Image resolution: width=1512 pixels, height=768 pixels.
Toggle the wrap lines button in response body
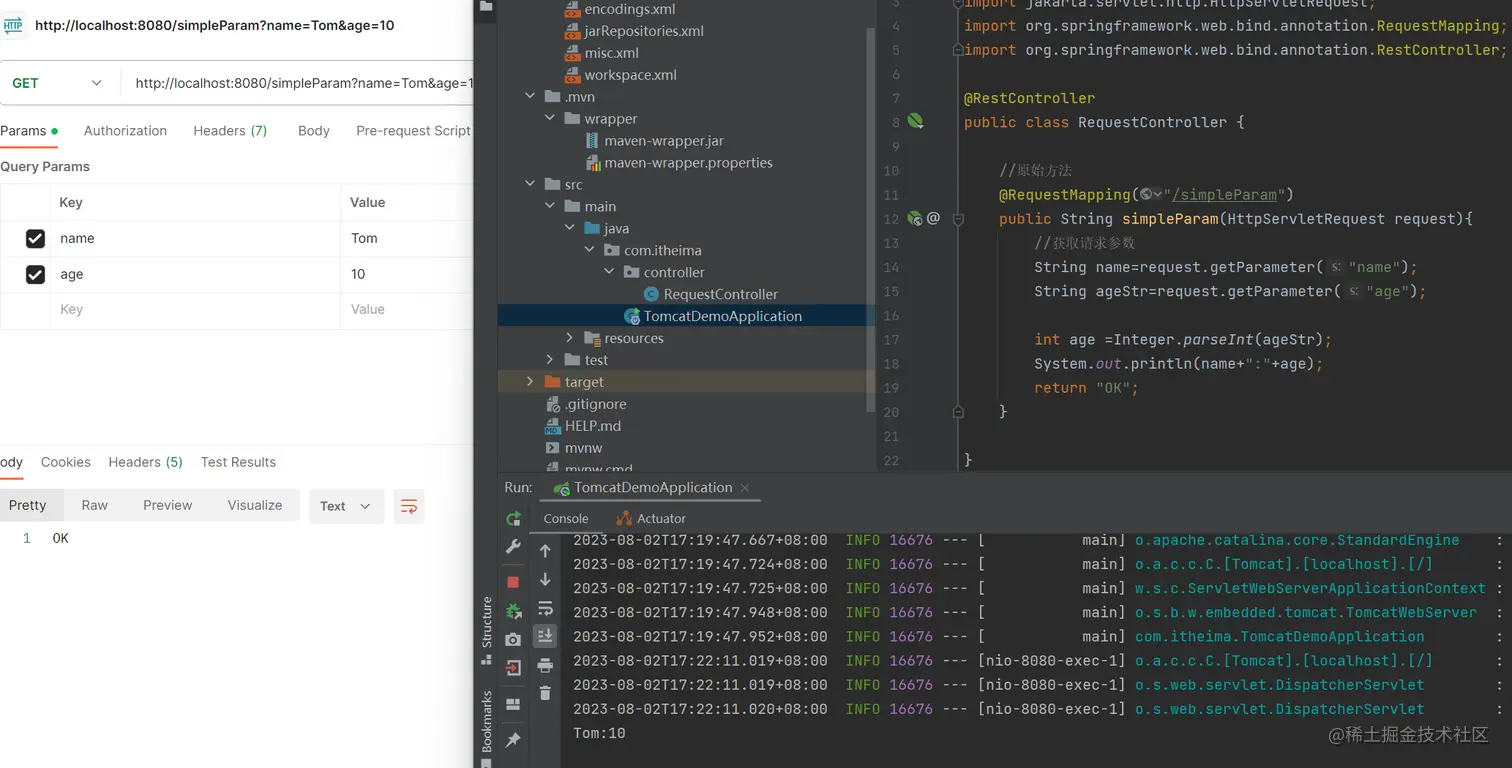(408, 506)
